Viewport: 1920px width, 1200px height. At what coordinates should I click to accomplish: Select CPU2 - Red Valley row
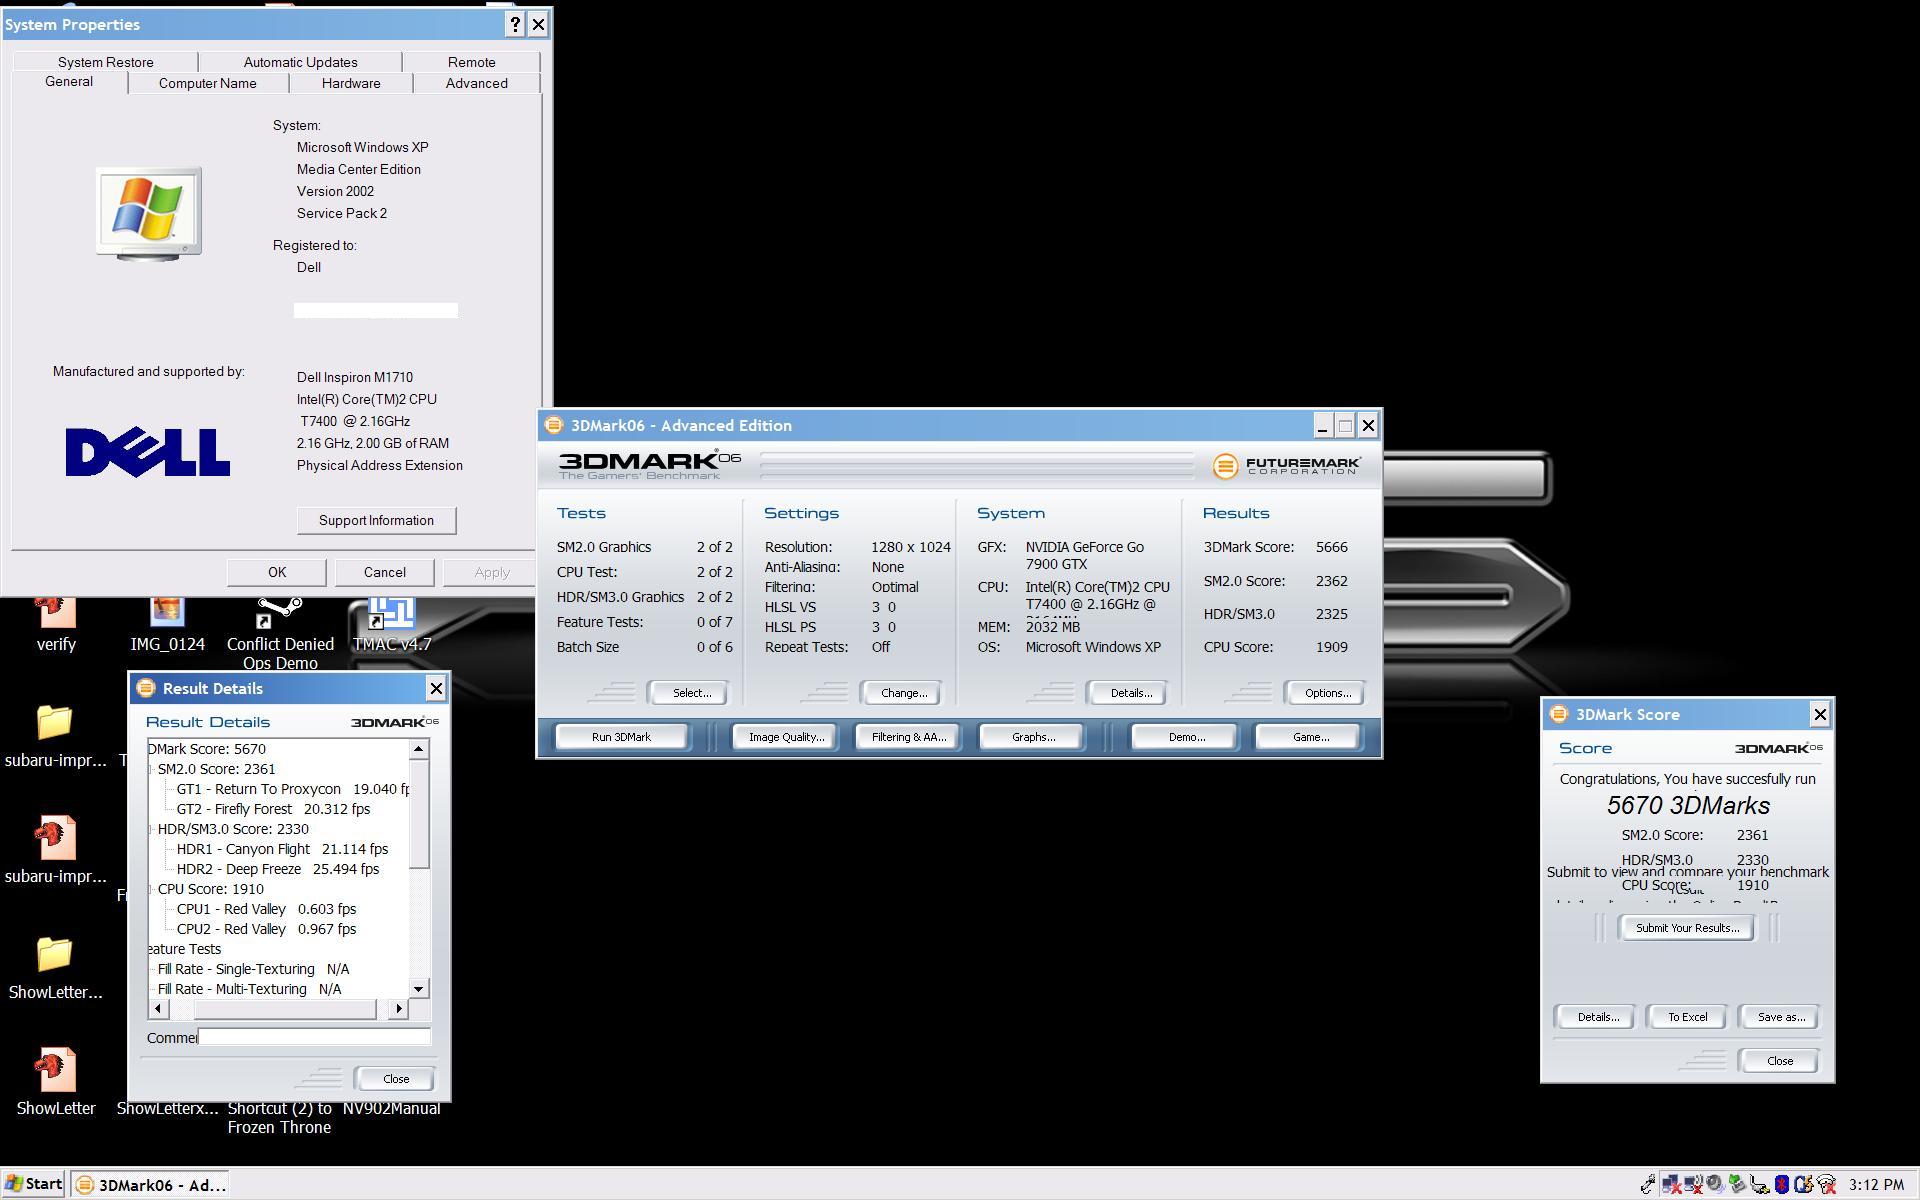tap(266, 929)
